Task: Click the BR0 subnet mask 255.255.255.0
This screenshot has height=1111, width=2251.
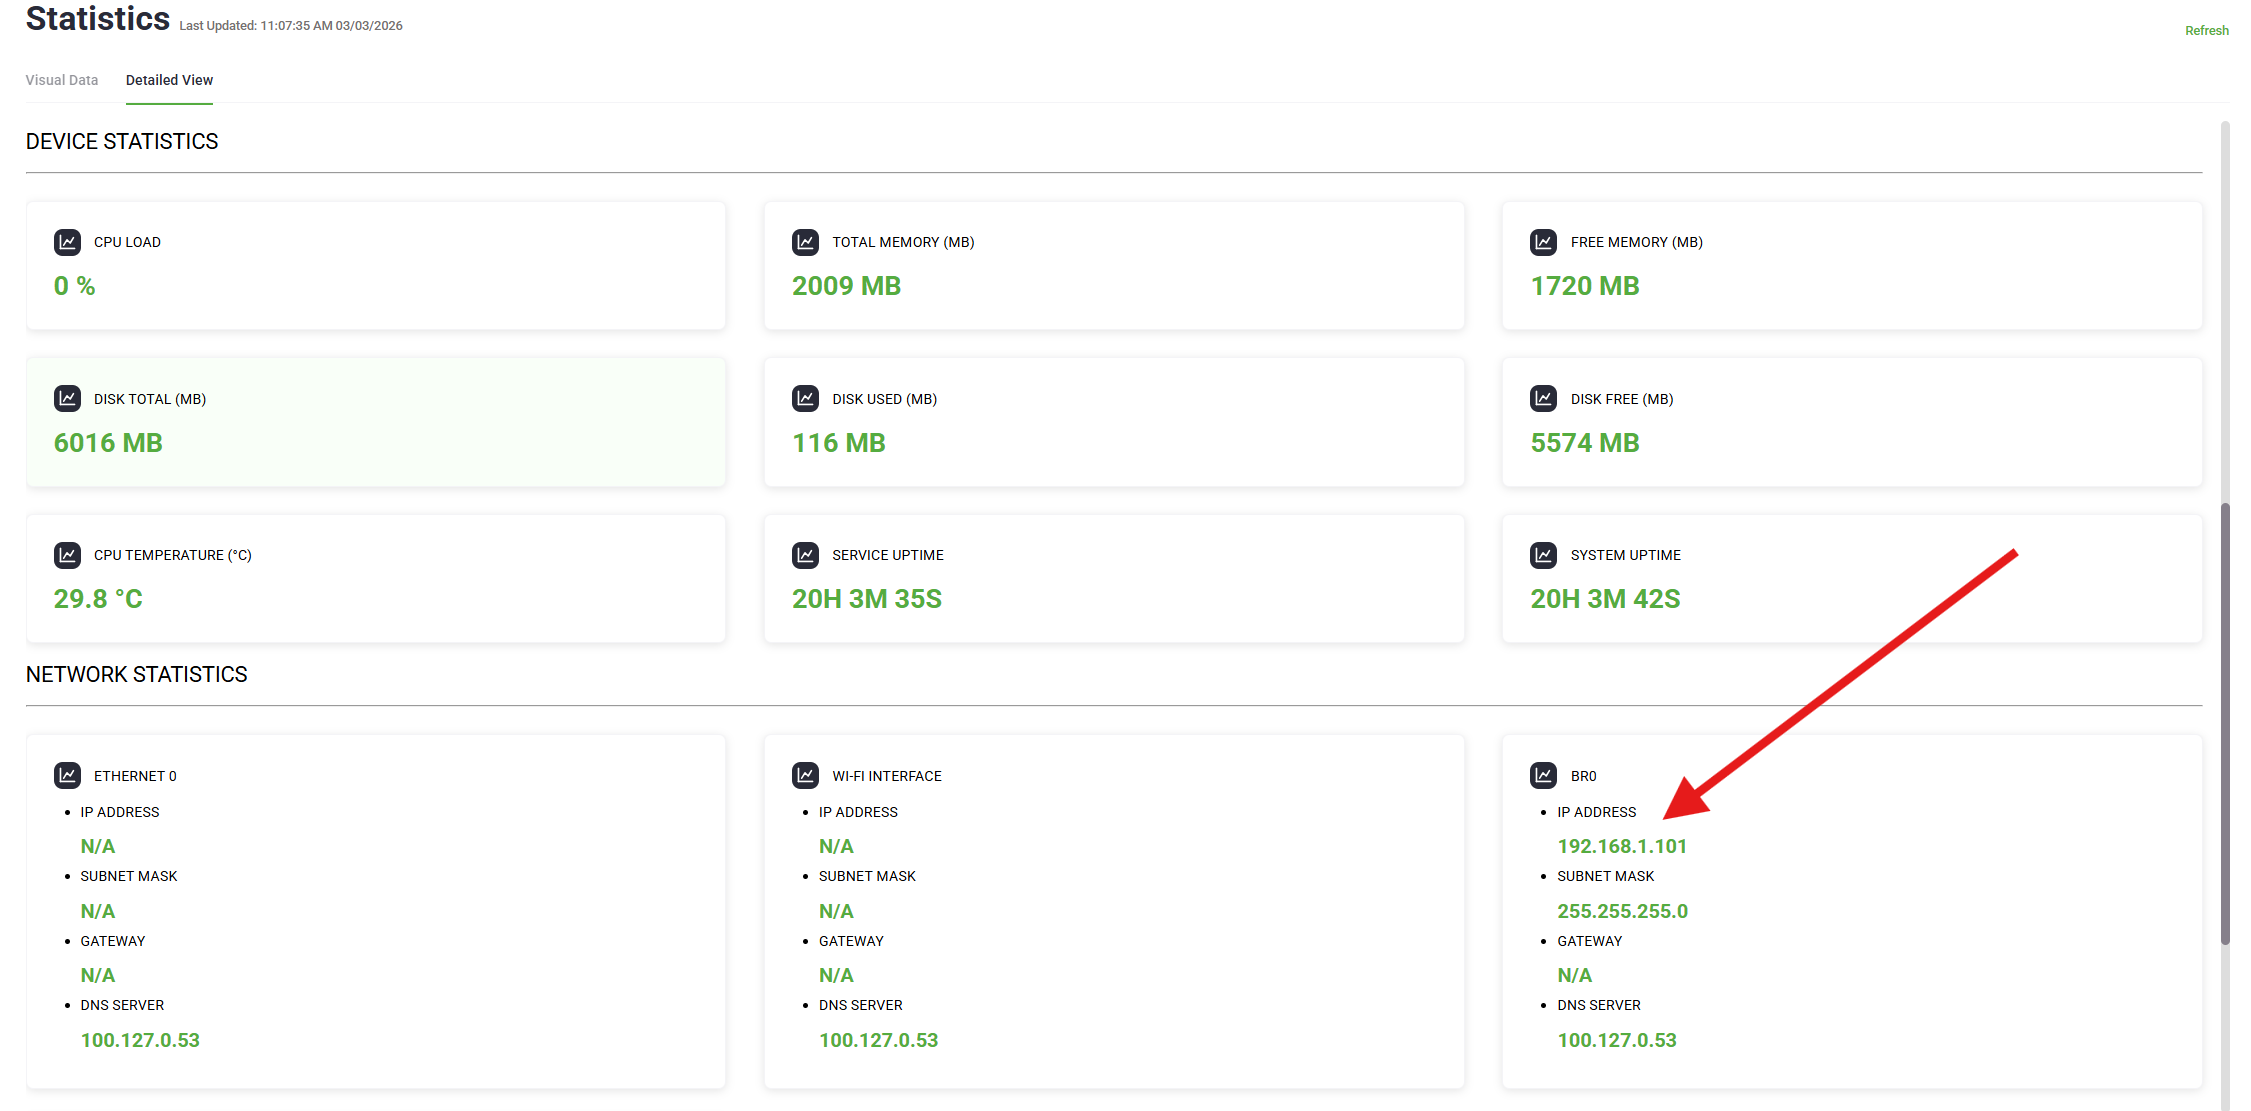Action: [1622, 912]
